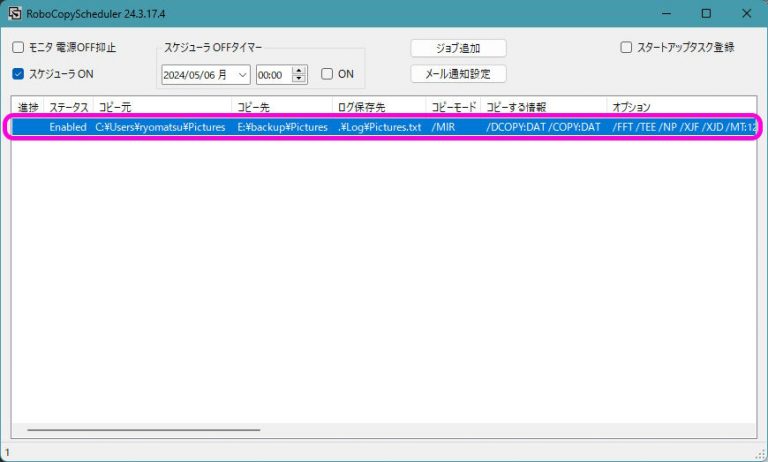Click the ジョブ追加 button

point(458,48)
